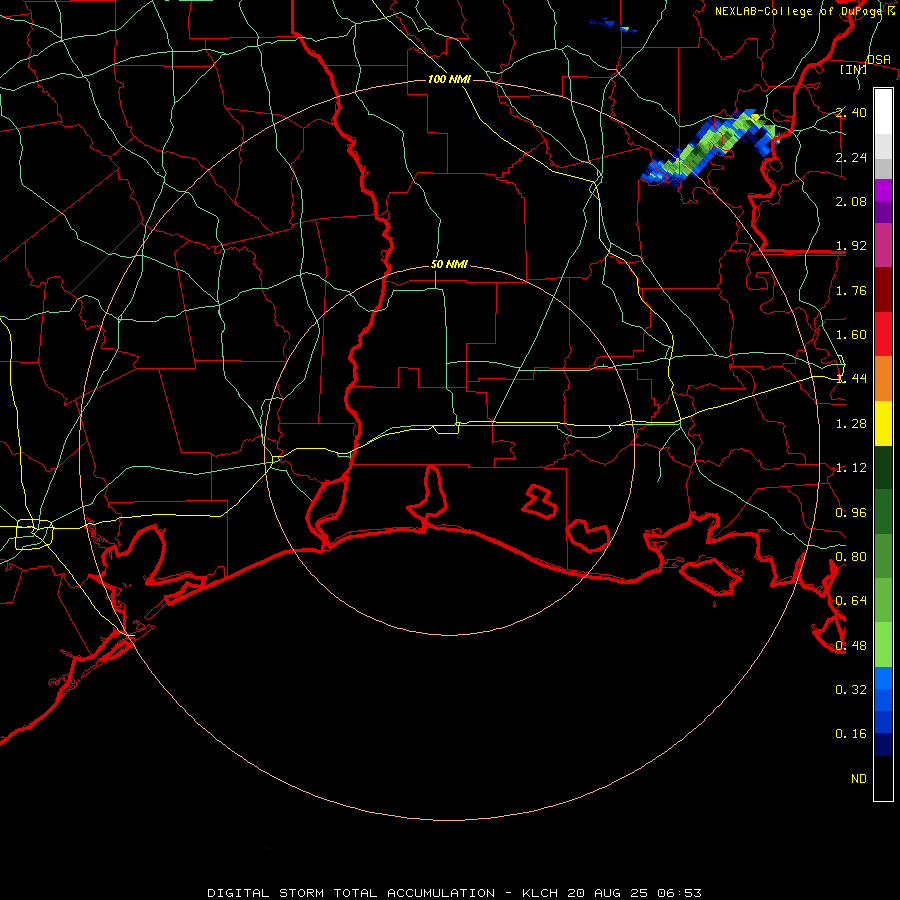The height and width of the screenshot is (900, 900).
Task: Click the lightest green legend swatch near 0.48
Action: tap(883, 645)
